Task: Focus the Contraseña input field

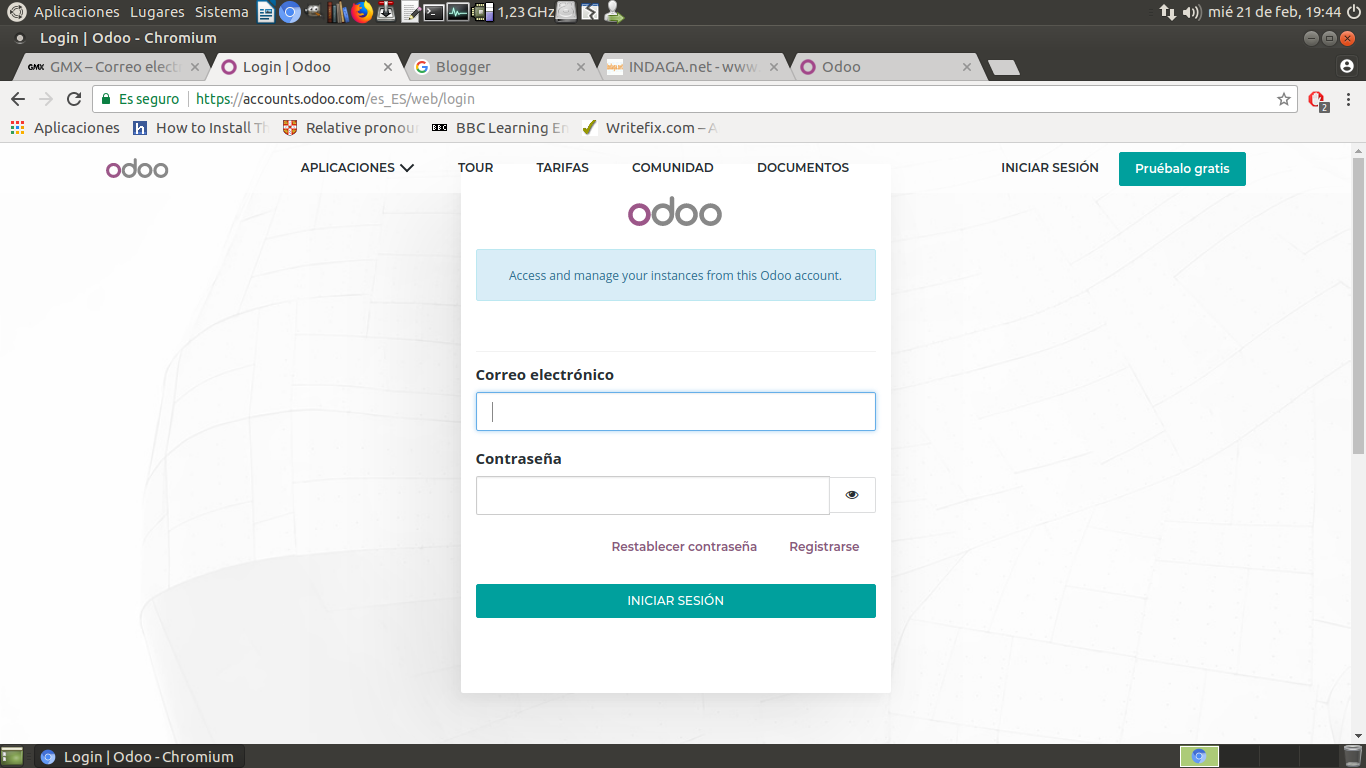Action: (653, 495)
